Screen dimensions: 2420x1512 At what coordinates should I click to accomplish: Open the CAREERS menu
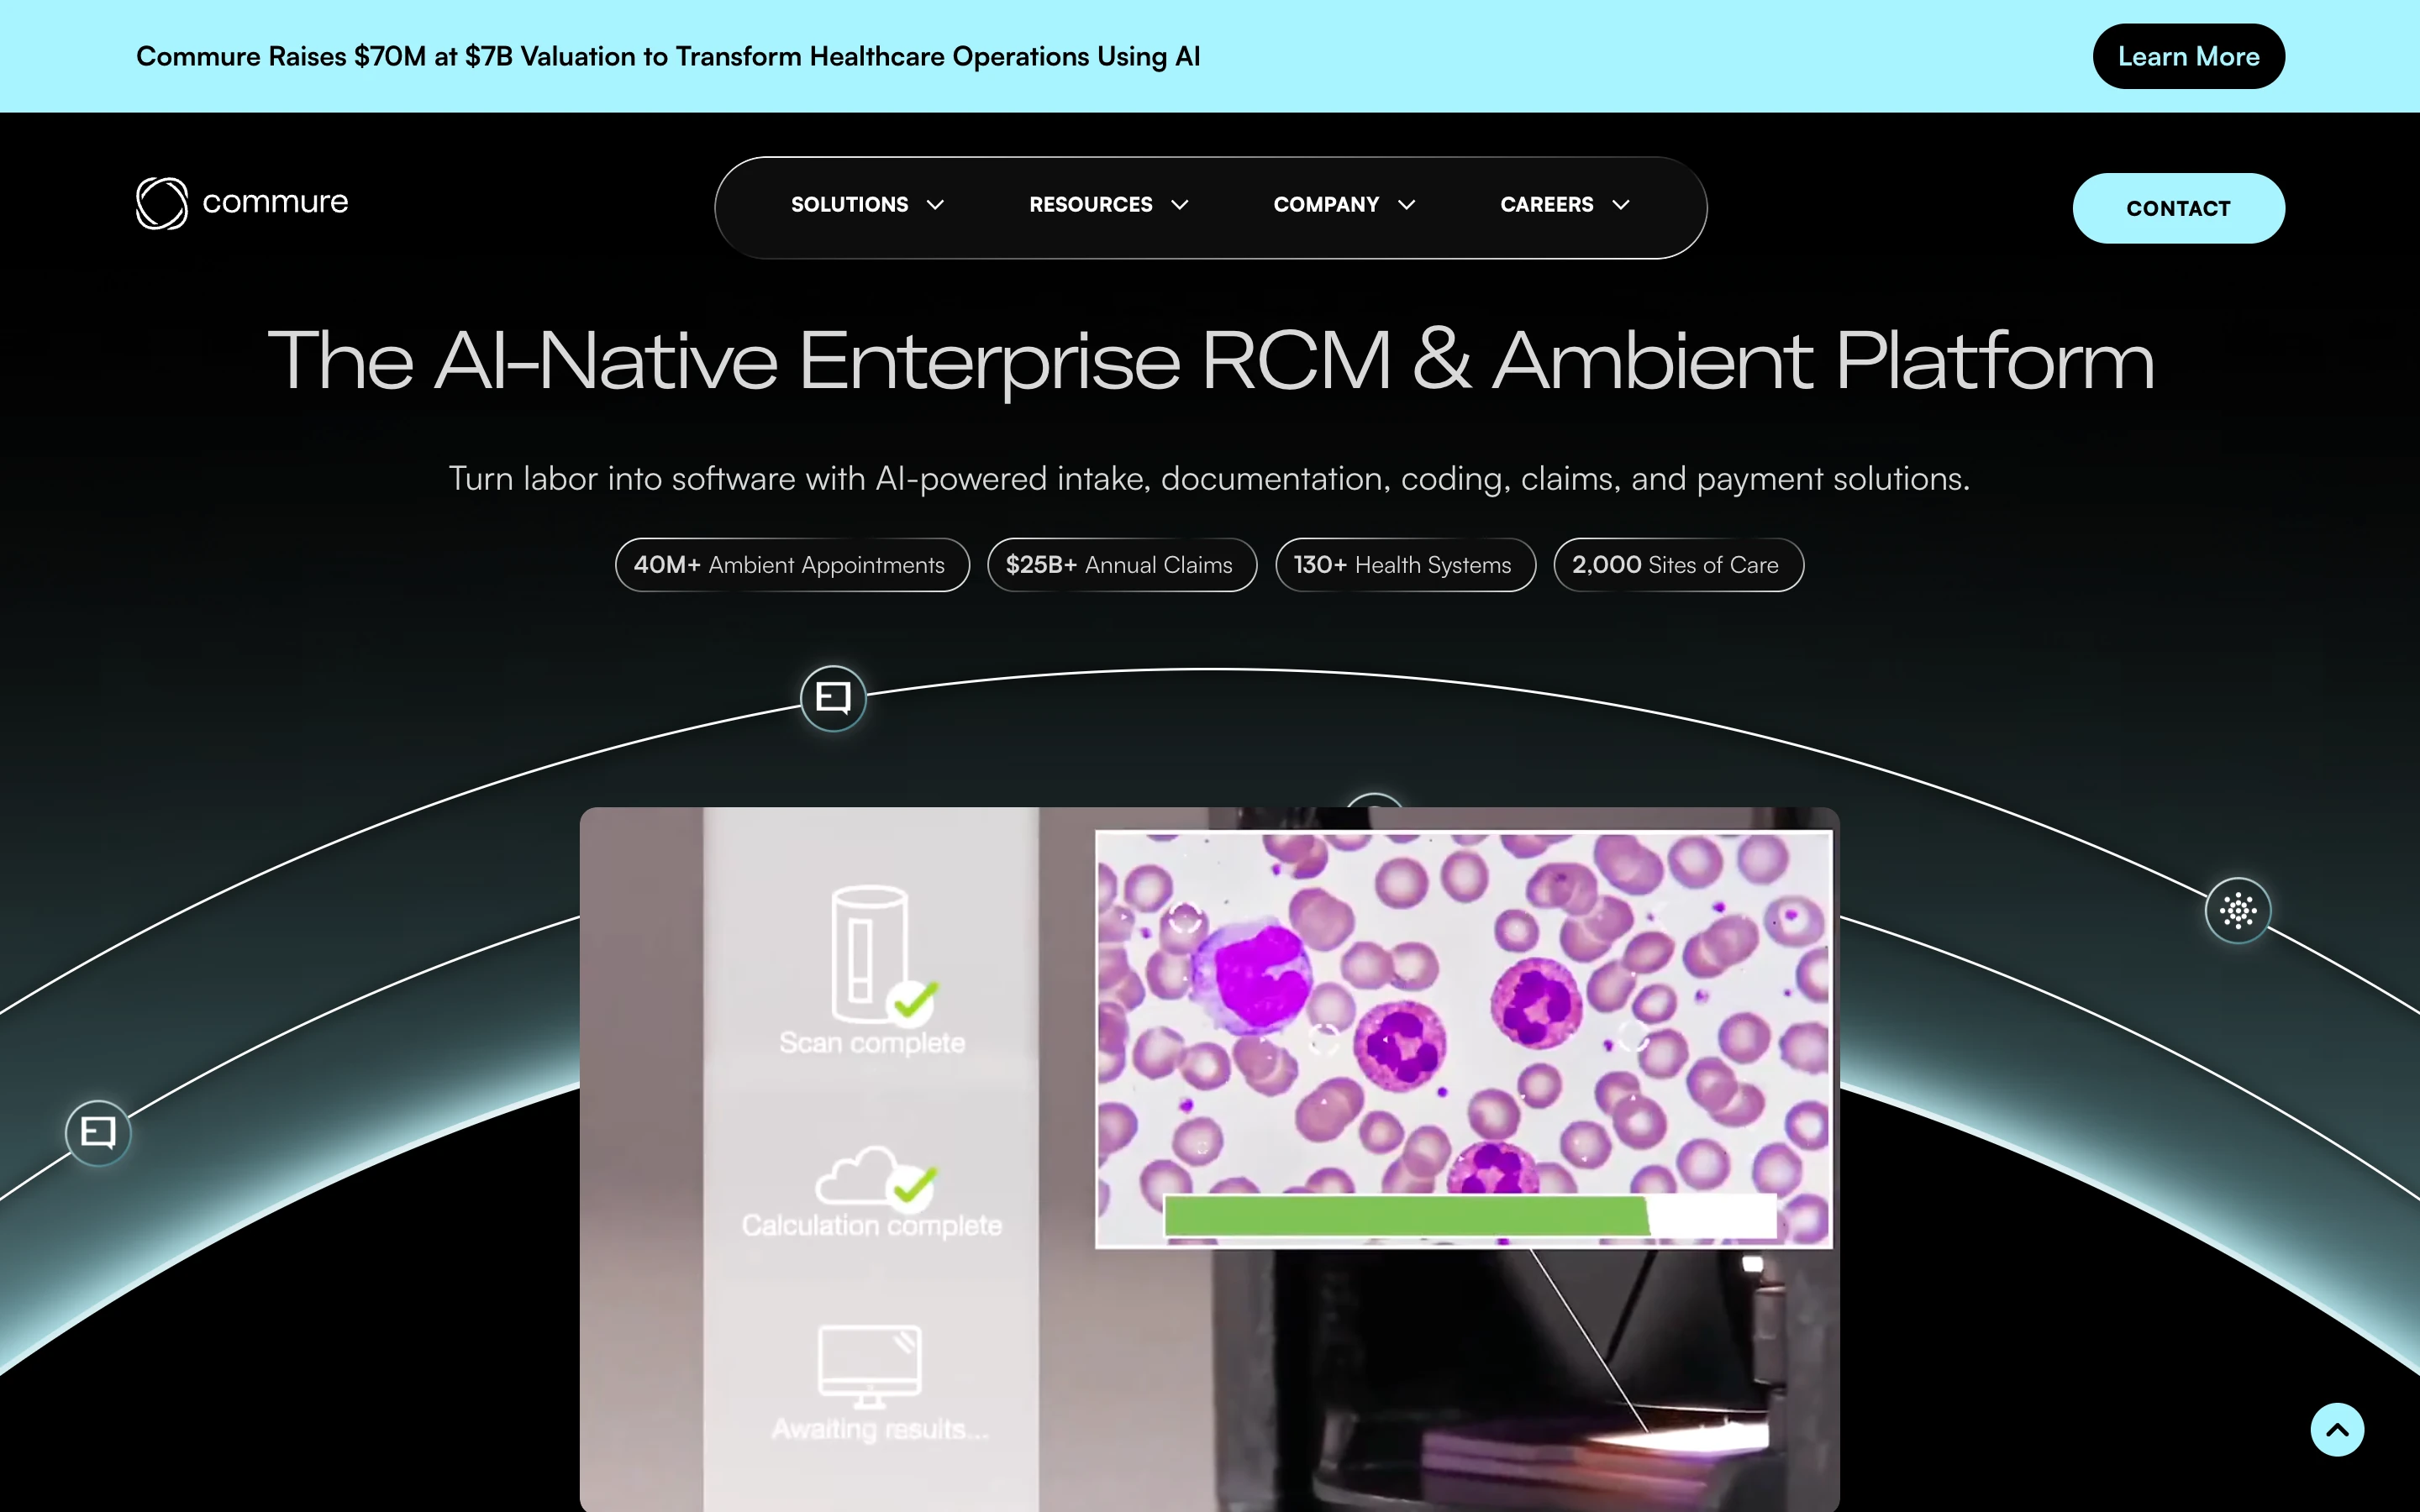[x=1565, y=205]
